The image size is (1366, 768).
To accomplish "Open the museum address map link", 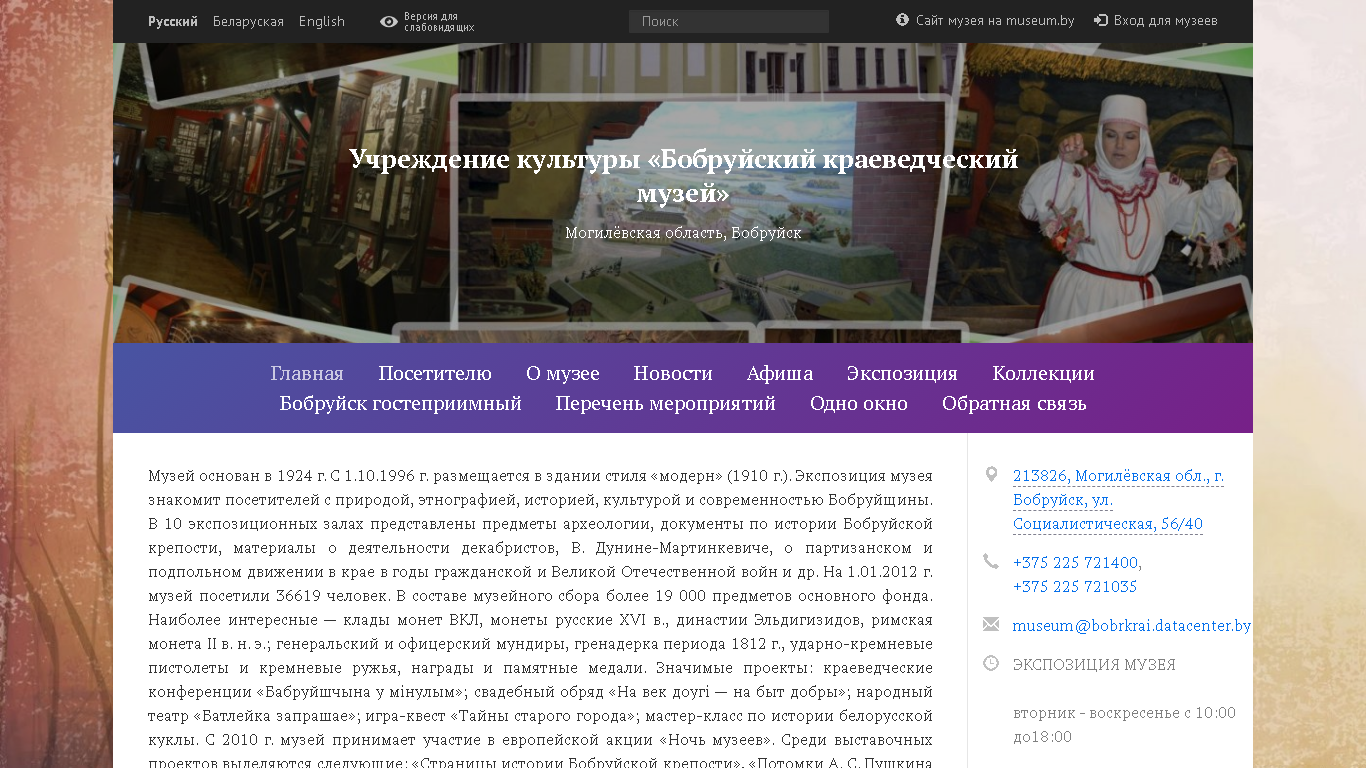I will pyautogui.click(x=1118, y=500).
